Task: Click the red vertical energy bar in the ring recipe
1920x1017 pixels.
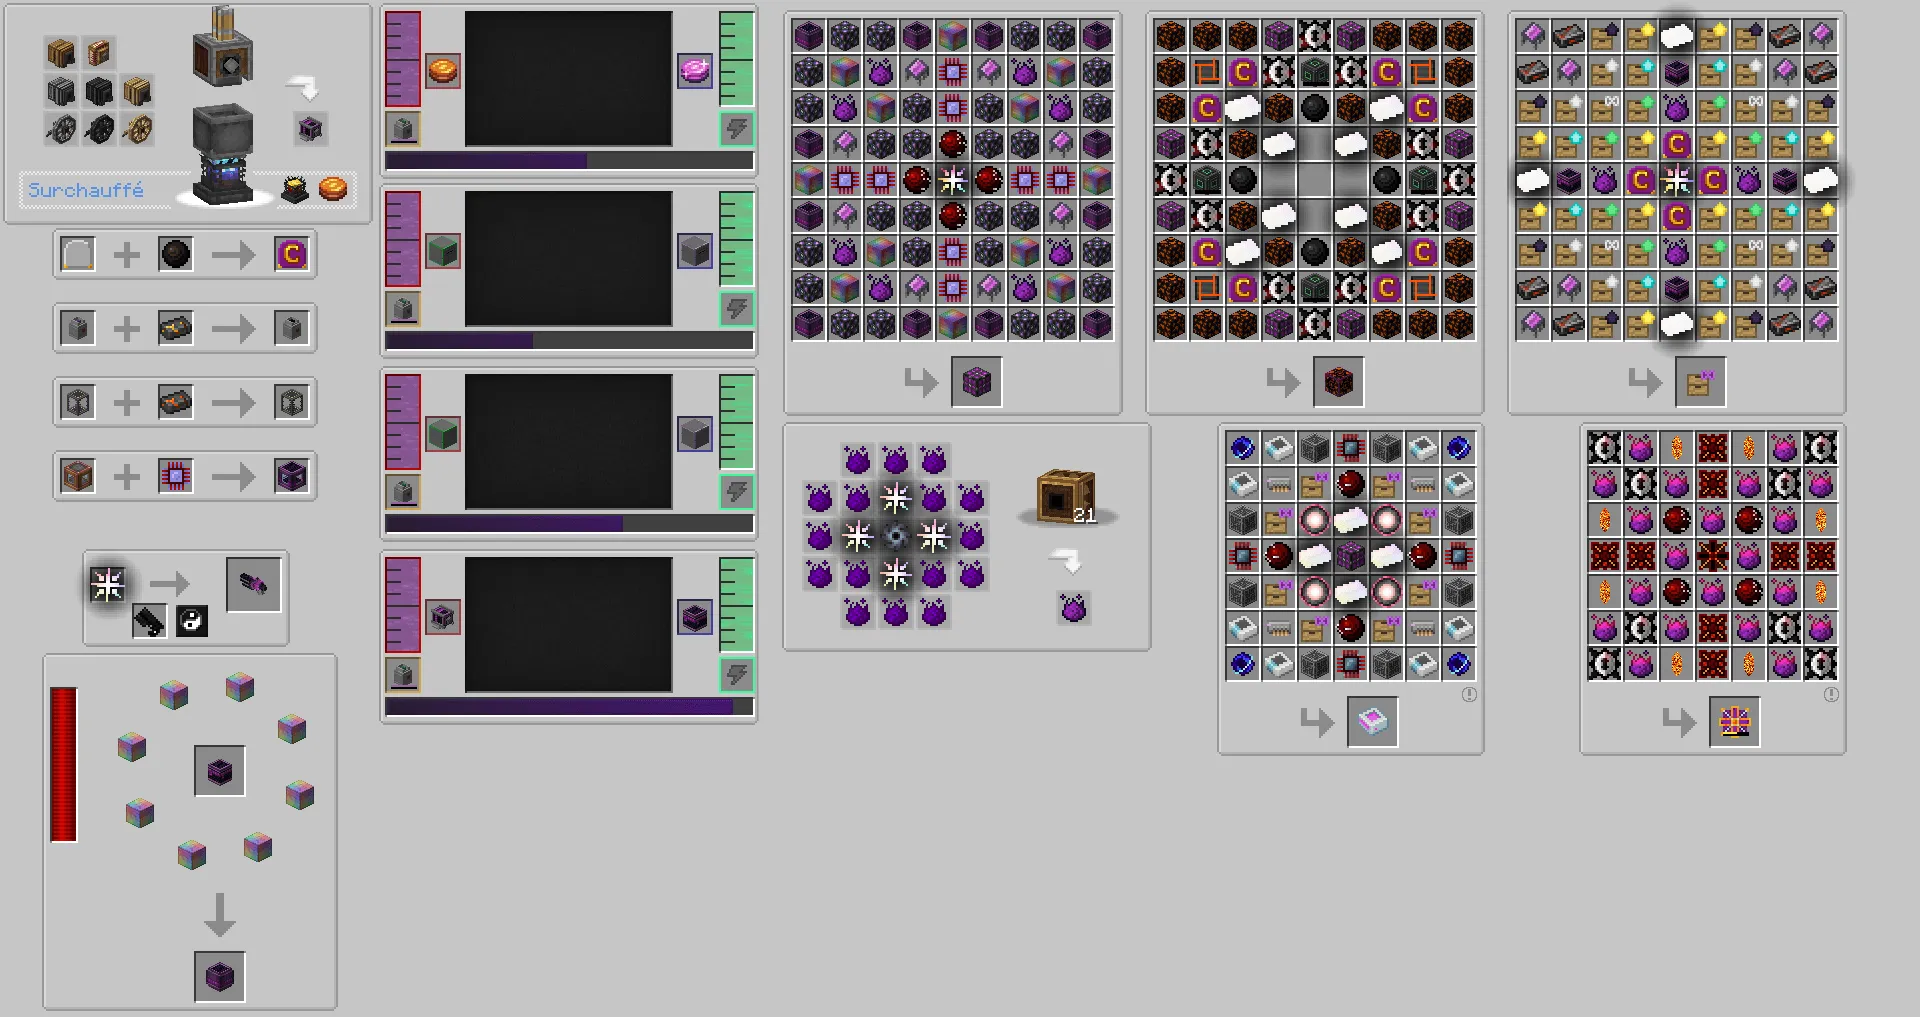Action: click(x=64, y=764)
